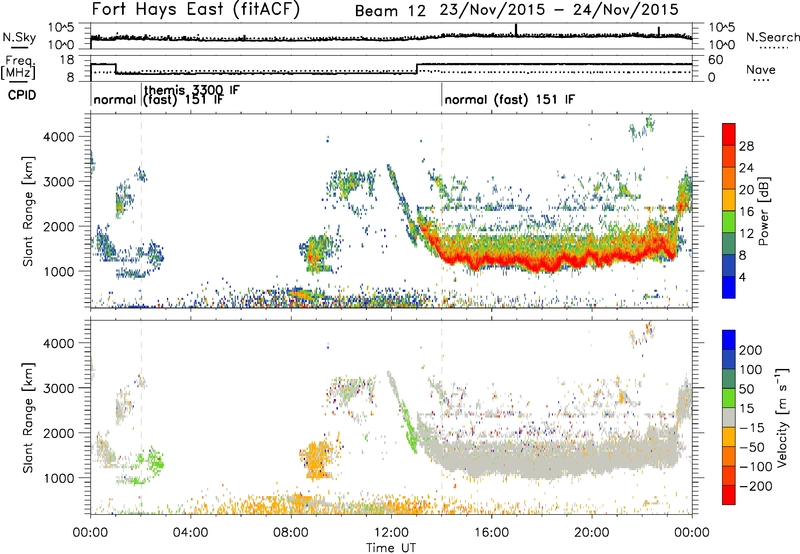Click the '12' tick on Power colorbar
This screenshot has height=554, width=800.
(x=746, y=233)
